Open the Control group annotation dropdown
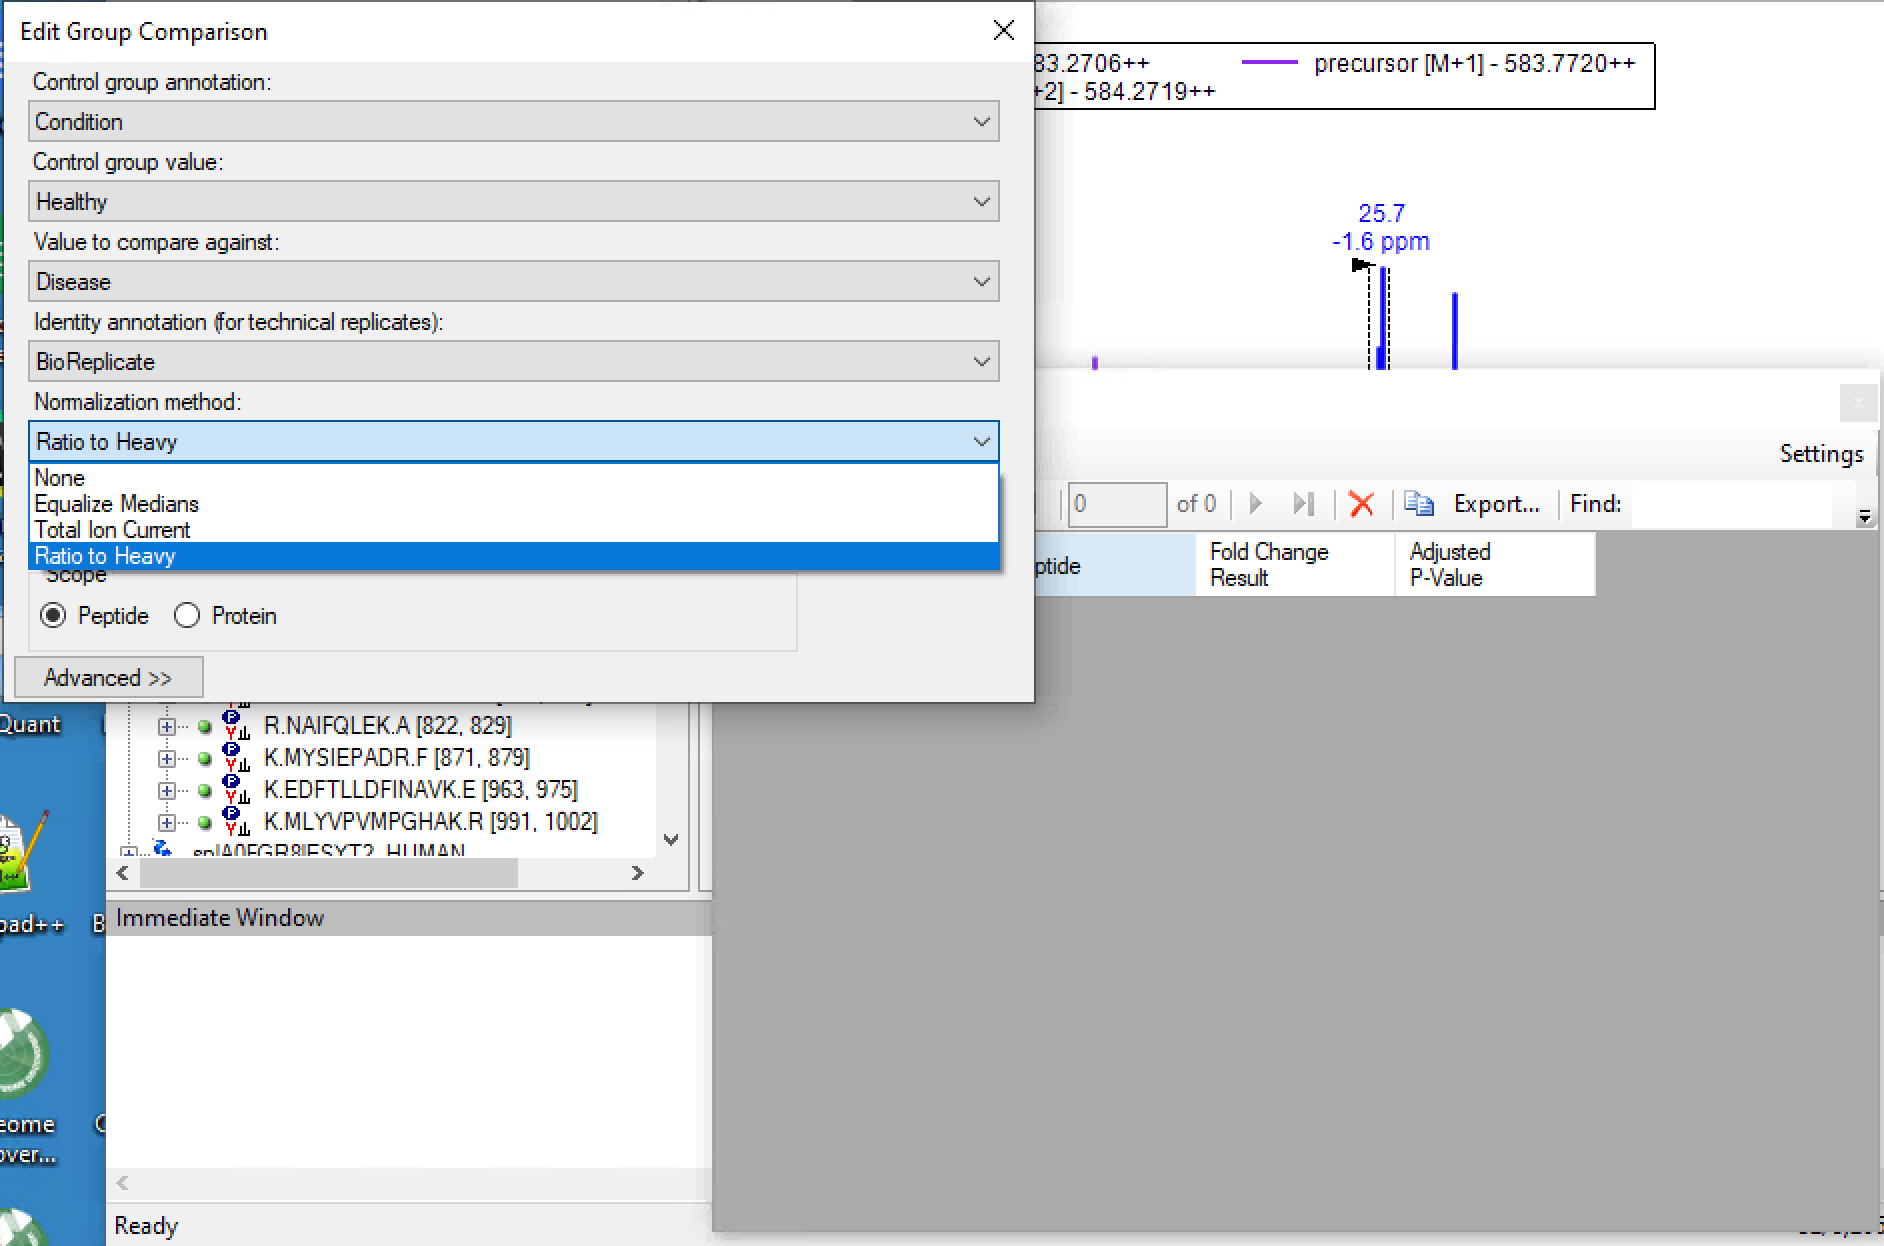This screenshot has width=1884, height=1246. [x=514, y=122]
